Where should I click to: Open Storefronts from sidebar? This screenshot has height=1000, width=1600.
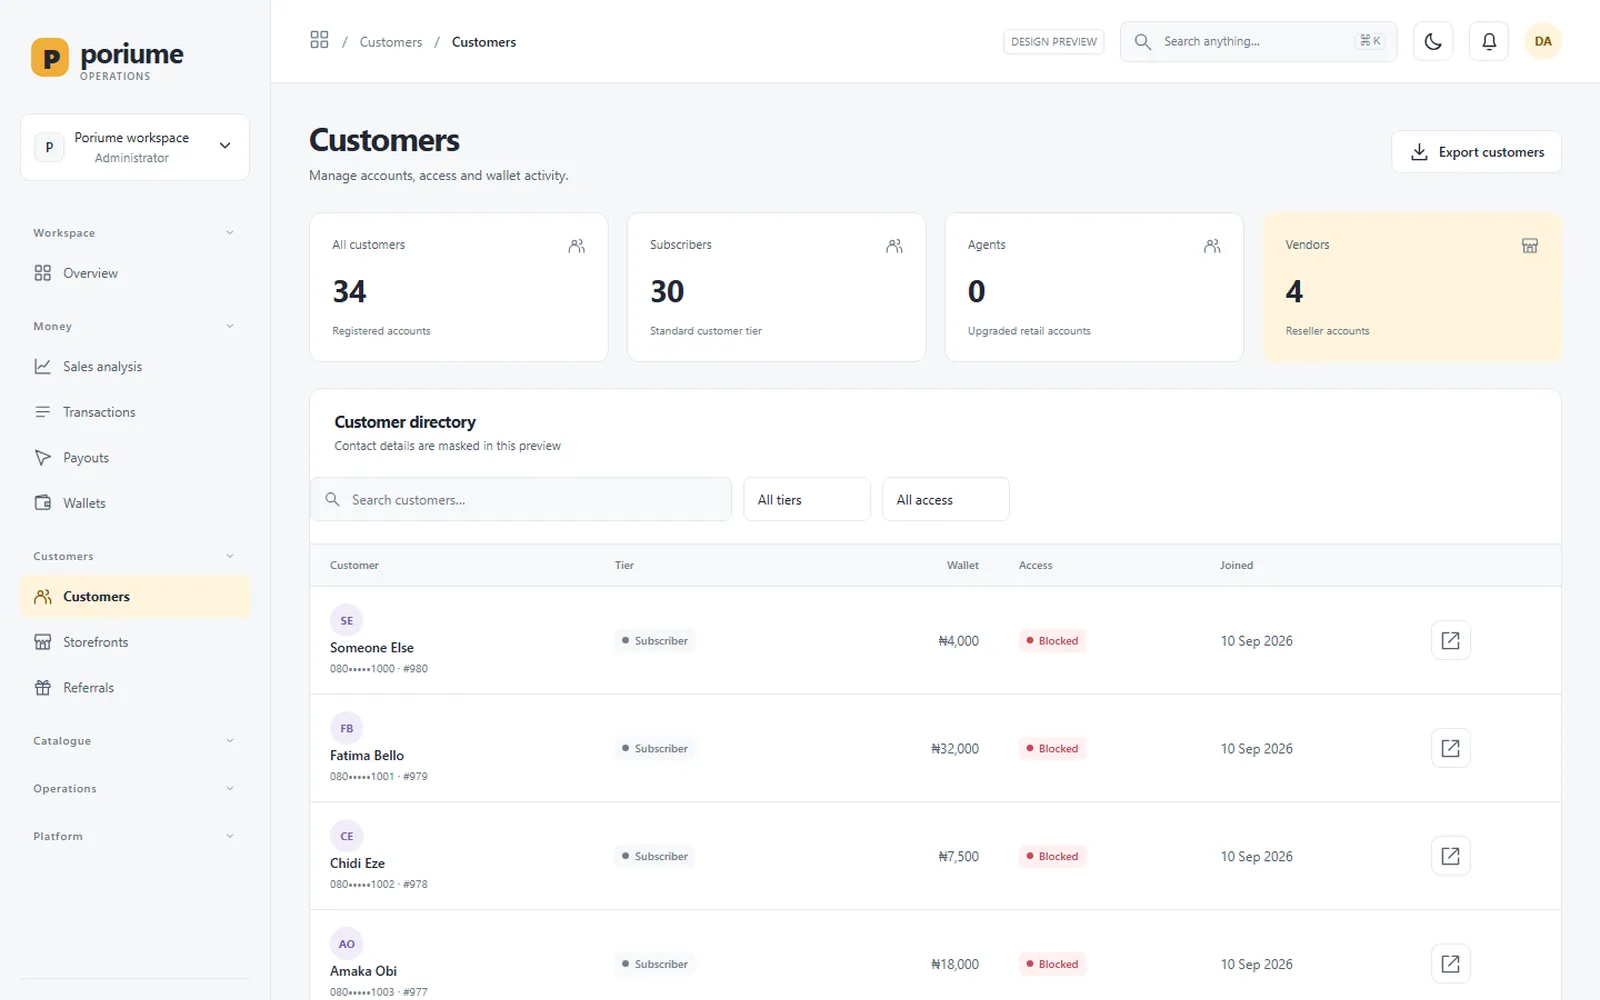[x=135, y=642]
